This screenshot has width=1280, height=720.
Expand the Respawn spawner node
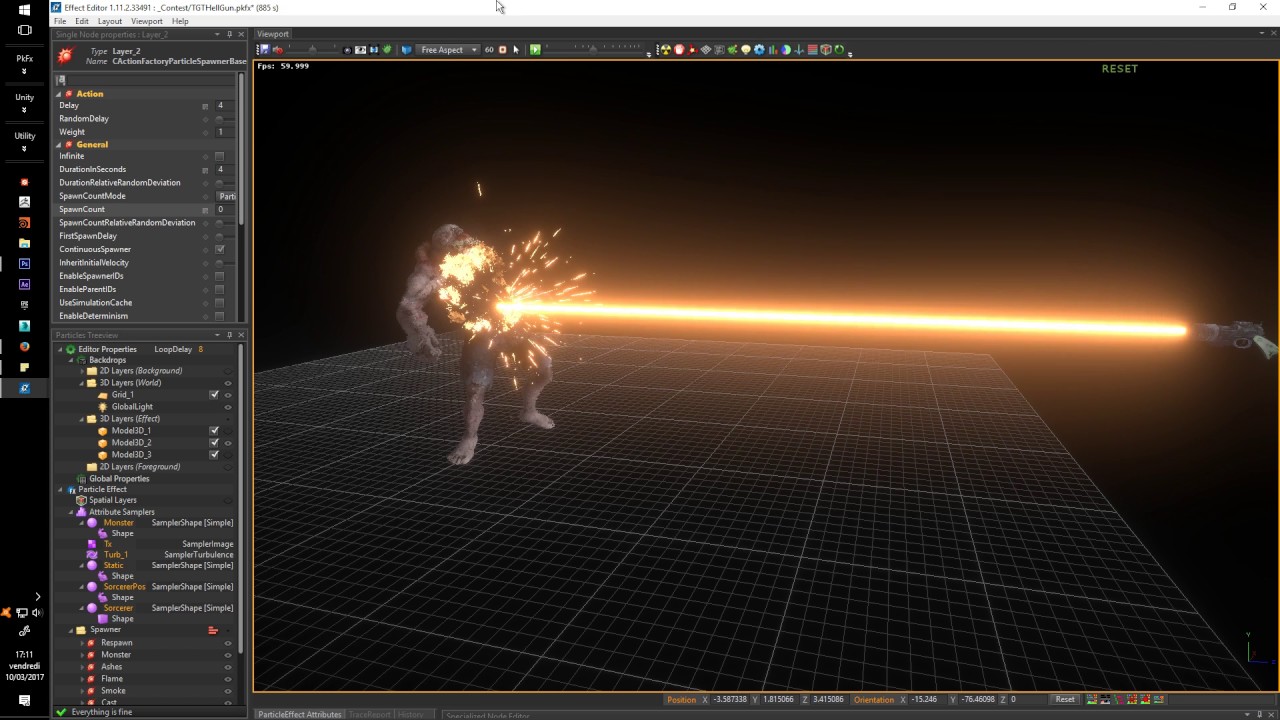point(82,643)
